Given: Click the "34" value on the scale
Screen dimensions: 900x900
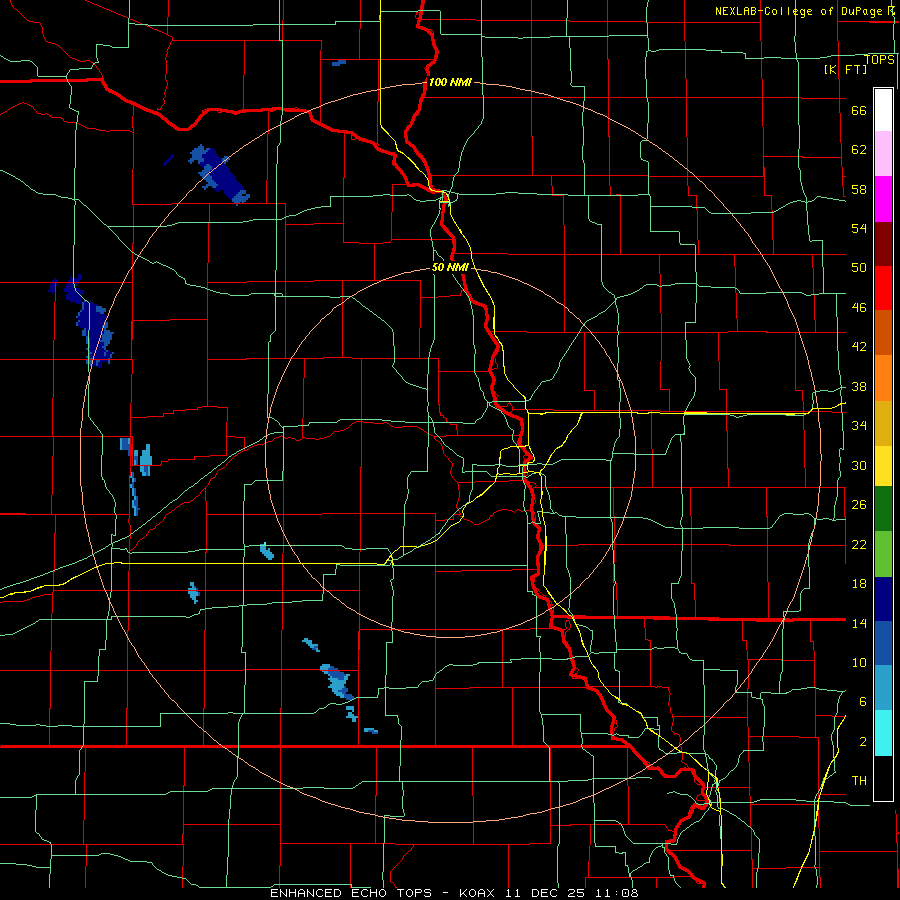Looking at the screenshot, I should [x=859, y=425].
